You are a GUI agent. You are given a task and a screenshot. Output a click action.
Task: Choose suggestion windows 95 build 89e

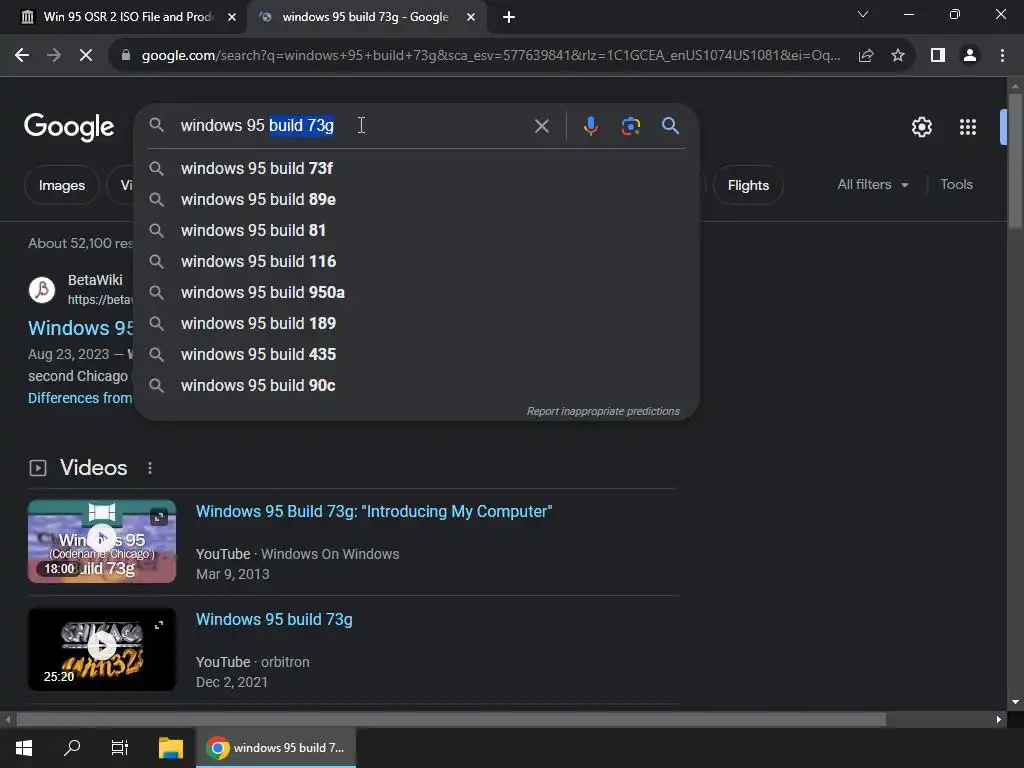(x=417, y=200)
